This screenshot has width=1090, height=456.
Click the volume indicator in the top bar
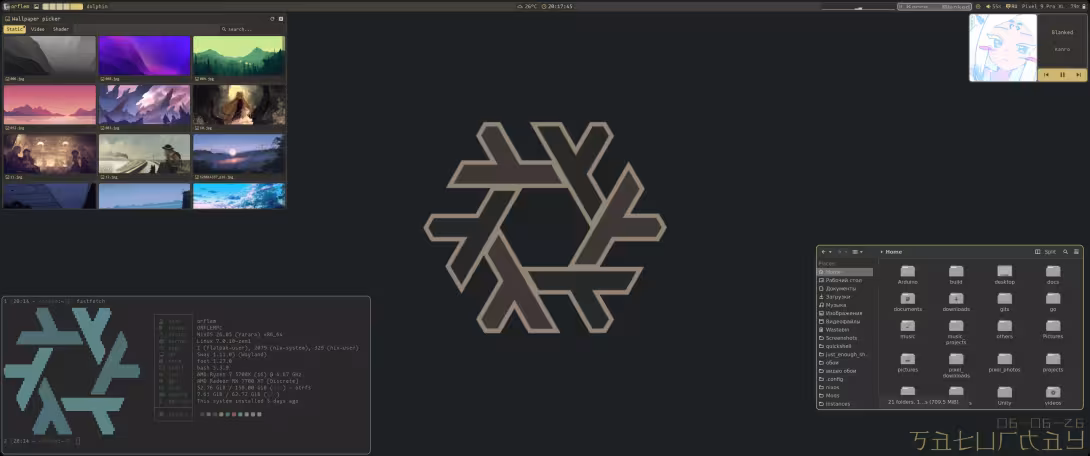(993, 6)
